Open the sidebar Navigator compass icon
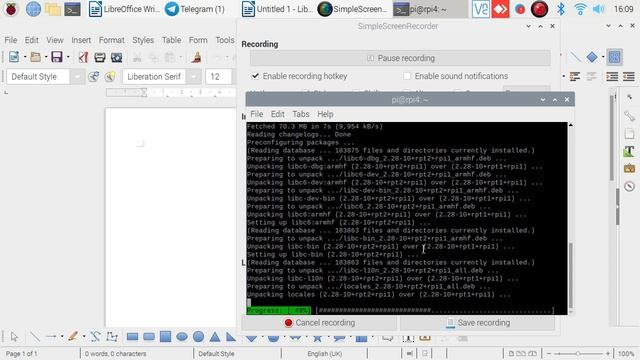Screen dimensions: 640x360 (x=629, y=187)
